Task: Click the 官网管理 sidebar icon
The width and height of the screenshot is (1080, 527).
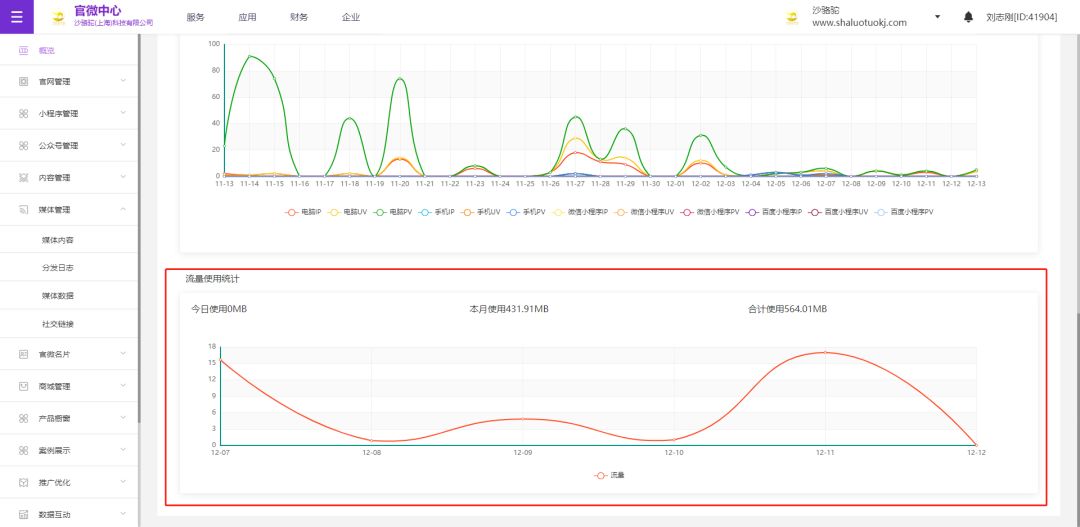Action: click(x=24, y=81)
